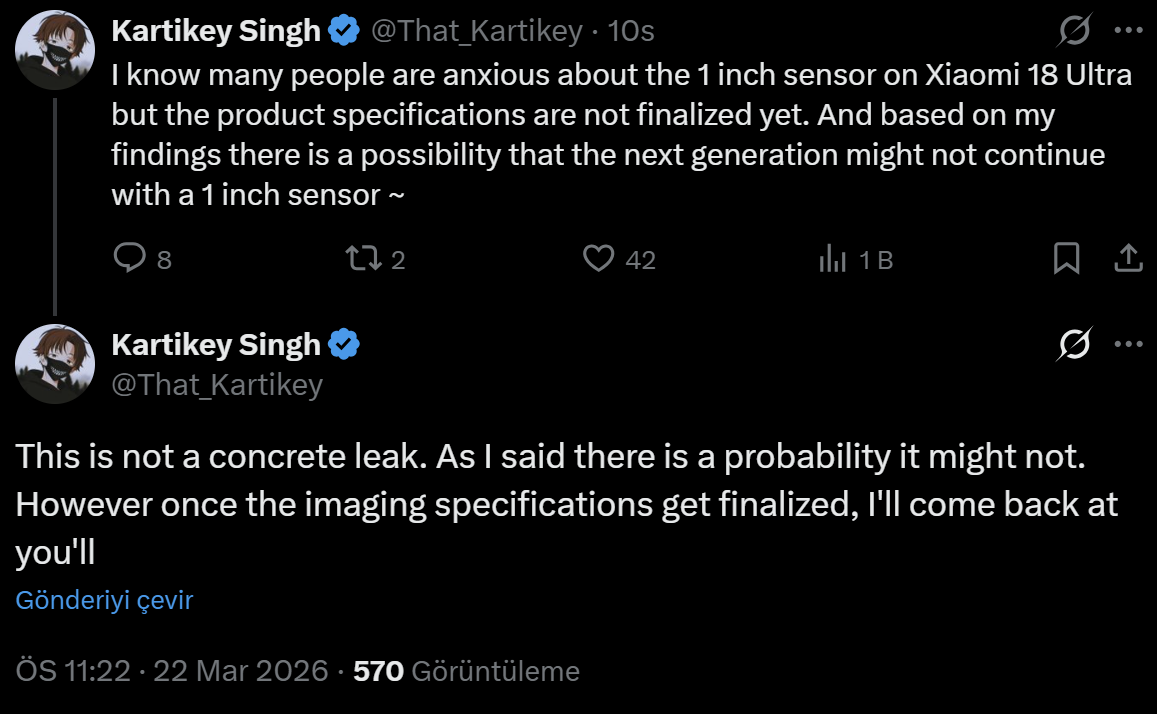1157x714 pixels.
Task: Open more options menu on the first tweet
Action: tap(1128, 32)
